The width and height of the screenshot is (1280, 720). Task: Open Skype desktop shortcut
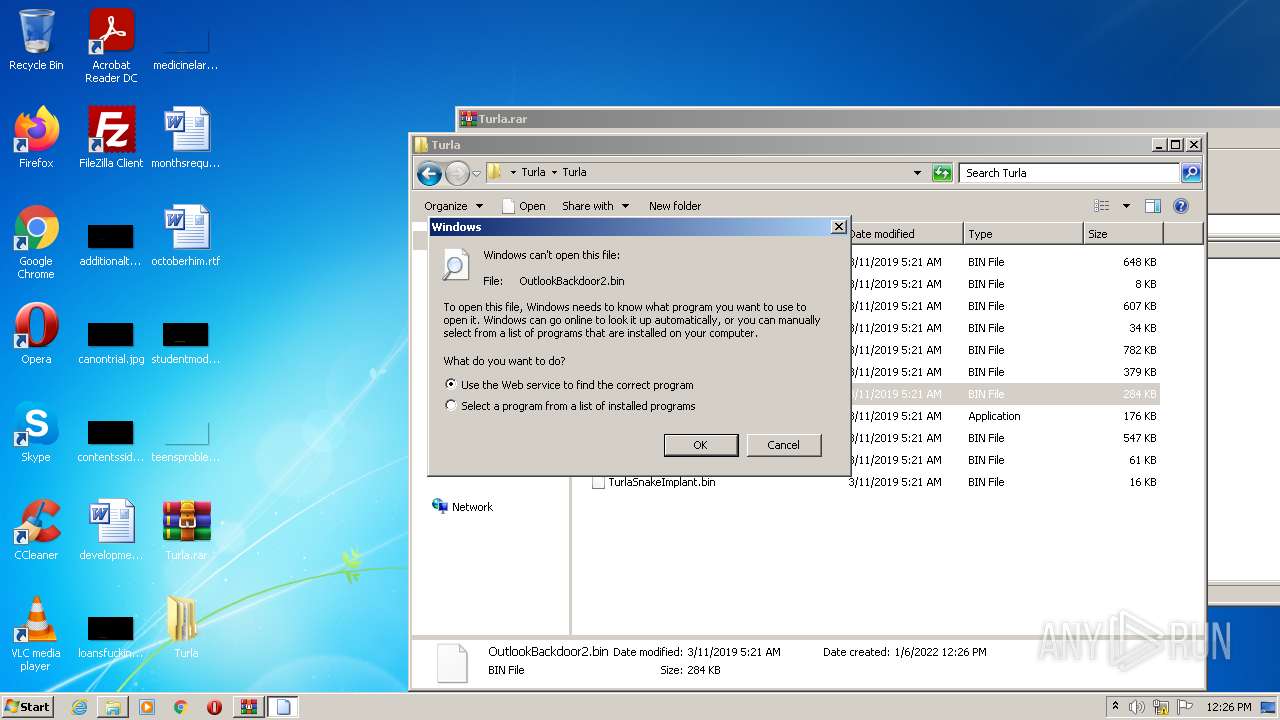36,432
